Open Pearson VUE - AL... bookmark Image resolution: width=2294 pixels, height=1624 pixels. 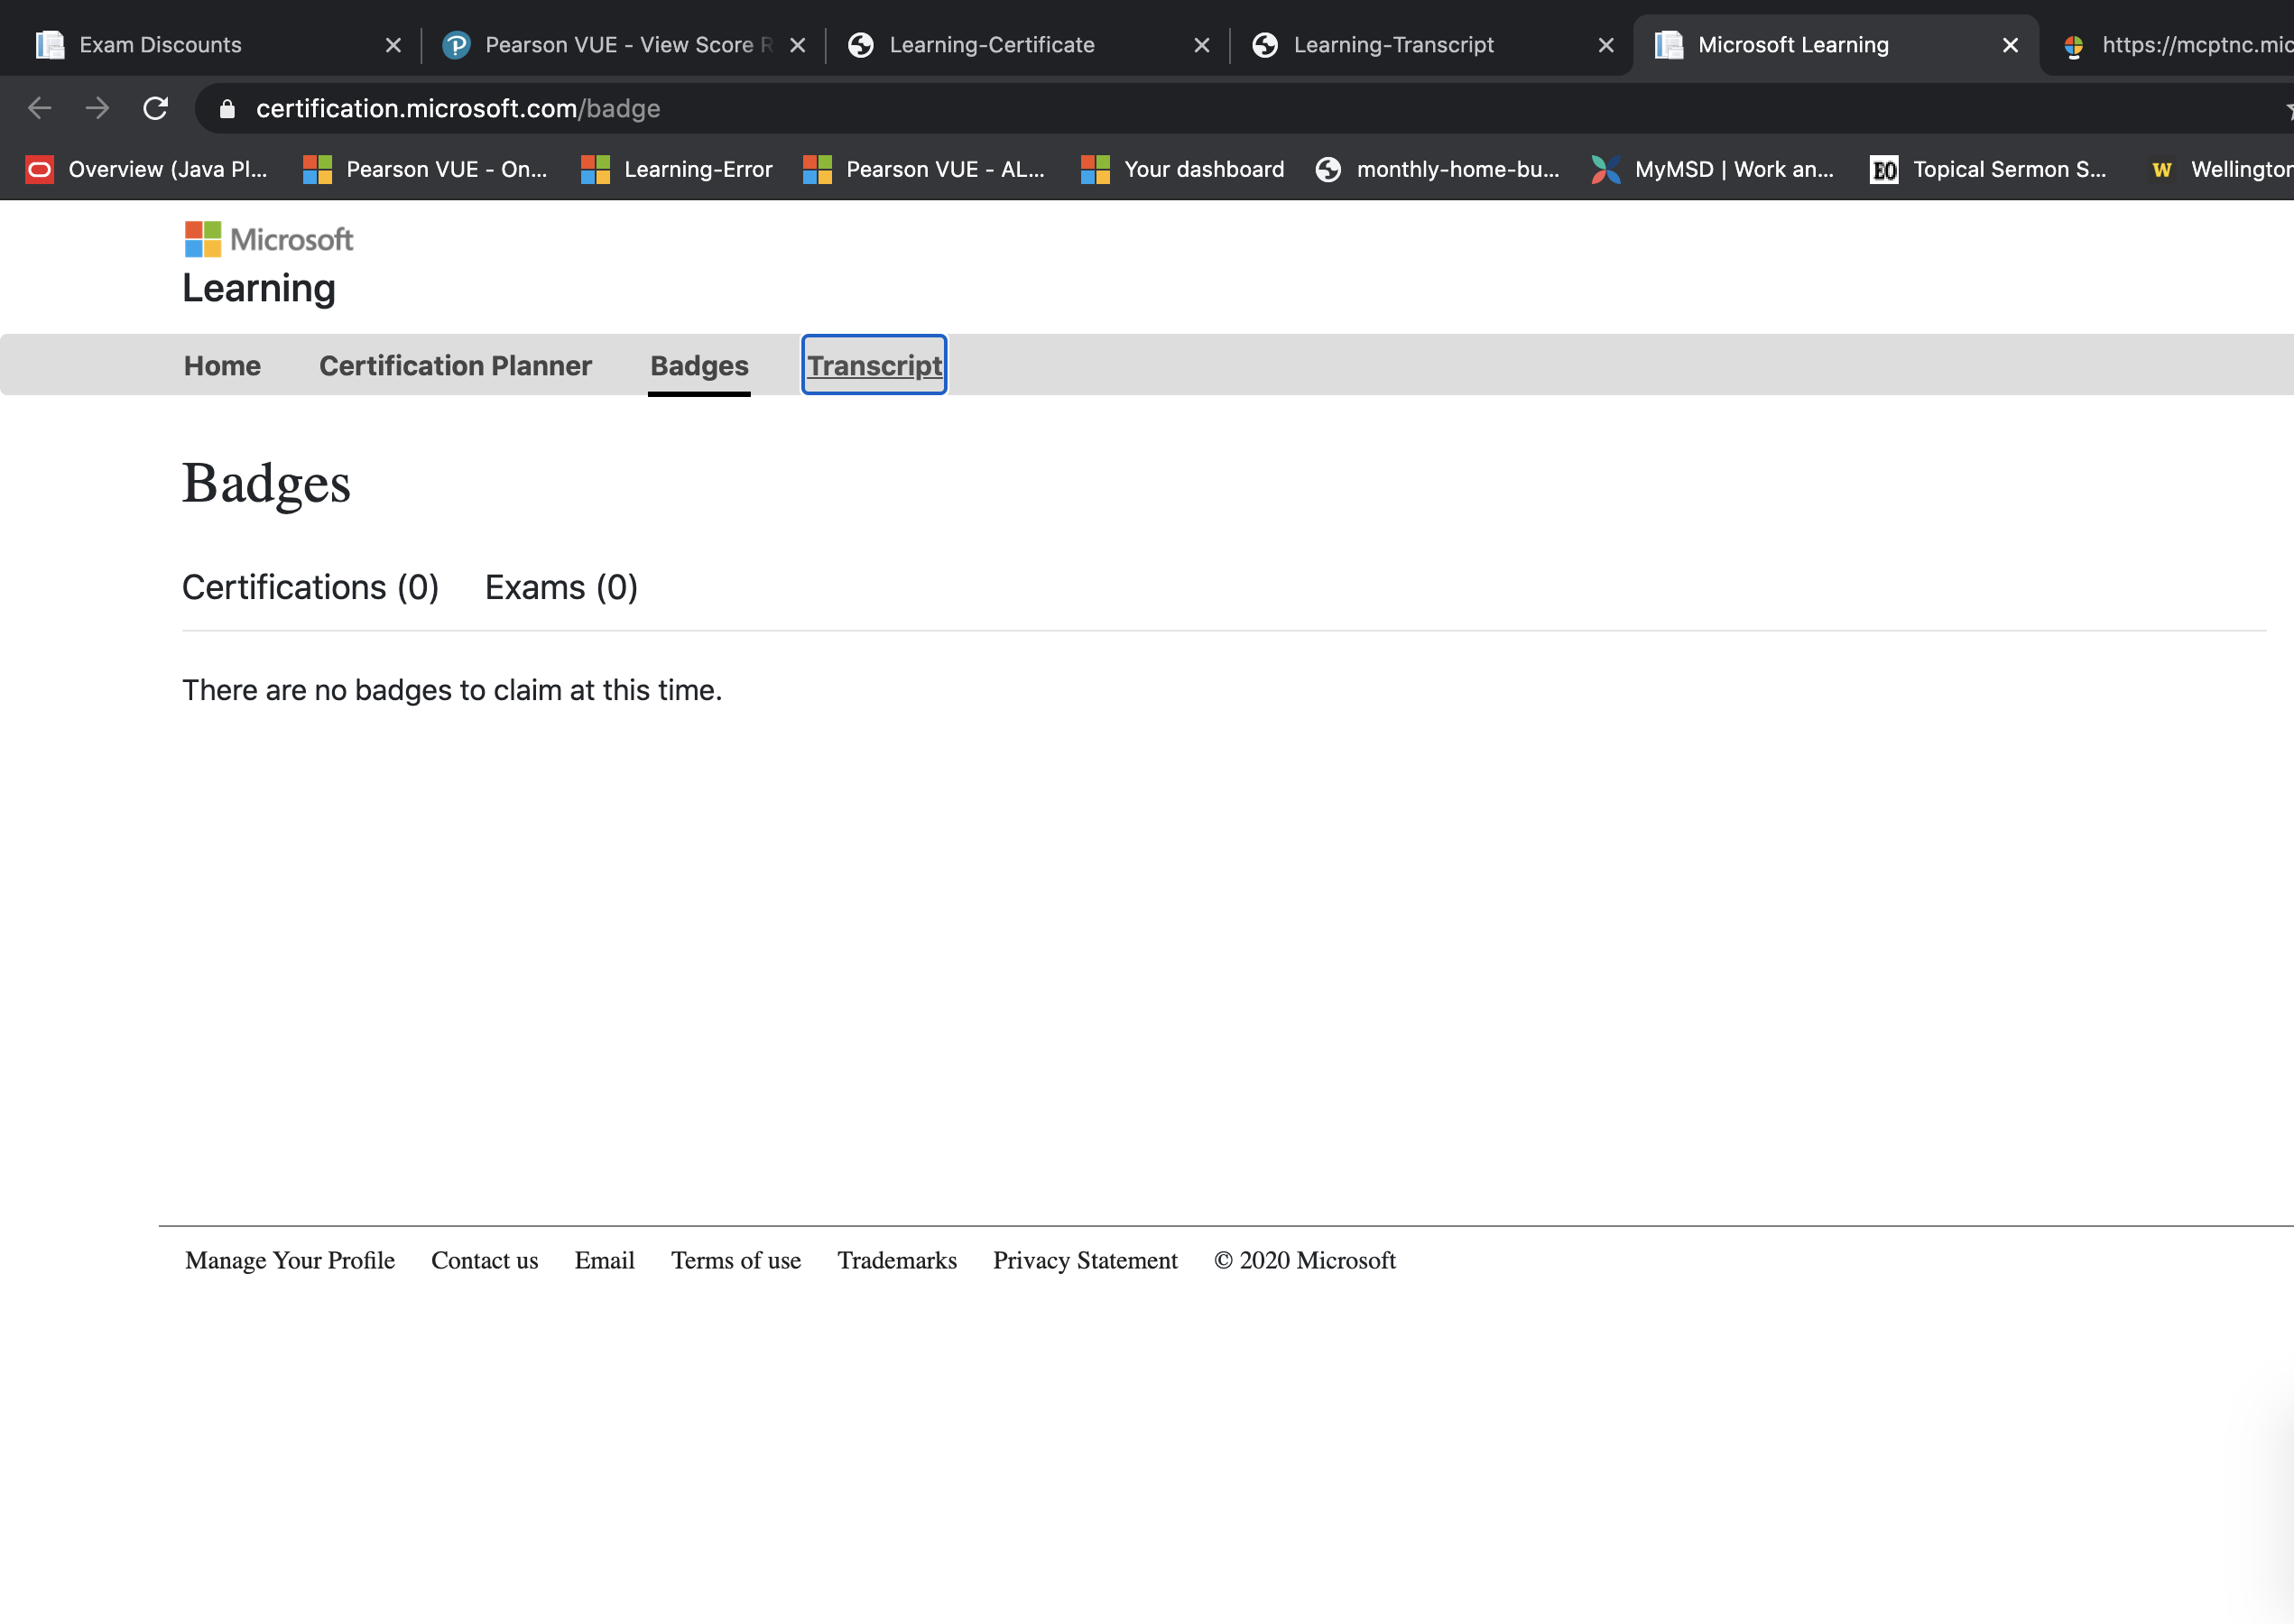(x=924, y=170)
